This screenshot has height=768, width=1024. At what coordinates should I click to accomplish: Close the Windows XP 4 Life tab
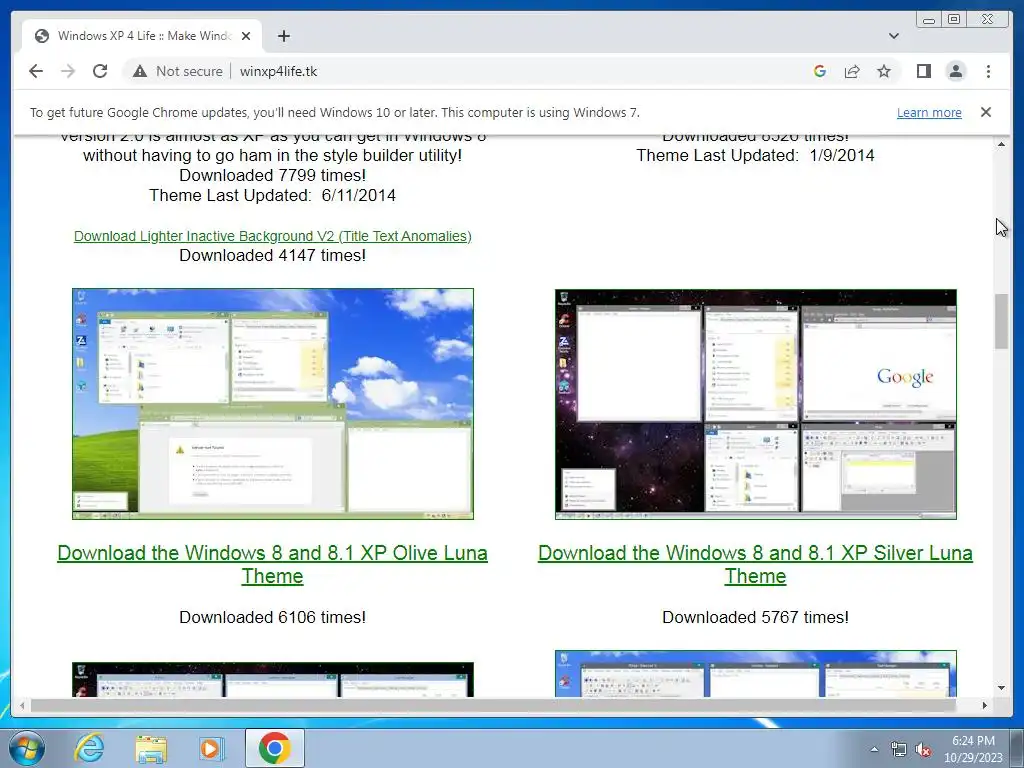click(x=246, y=36)
